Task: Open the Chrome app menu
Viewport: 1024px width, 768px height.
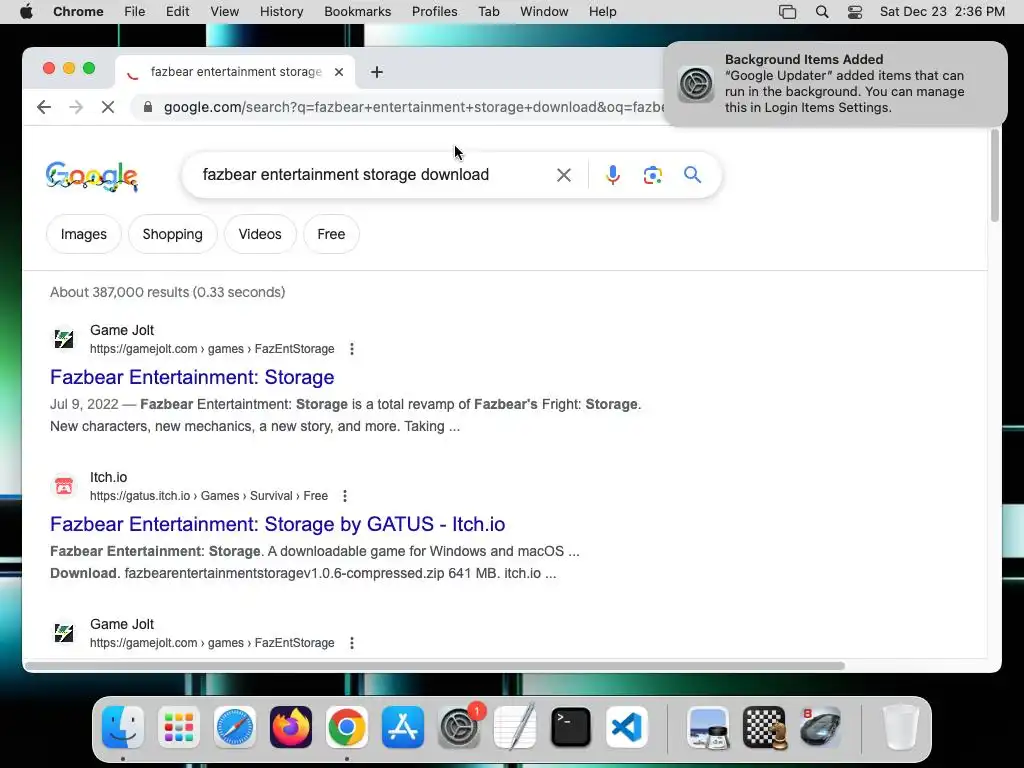Action: [x=78, y=12]
